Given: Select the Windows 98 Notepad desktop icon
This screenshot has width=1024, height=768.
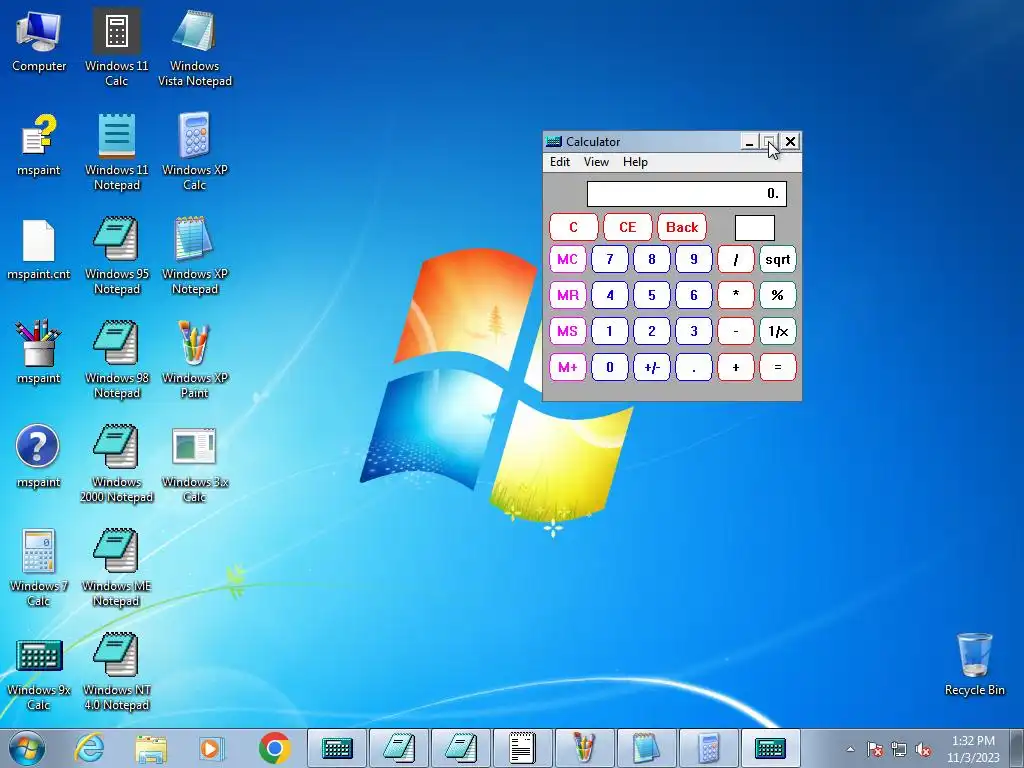Looking at the screenshot, I should pyautogui.click(x=116, y=359).
